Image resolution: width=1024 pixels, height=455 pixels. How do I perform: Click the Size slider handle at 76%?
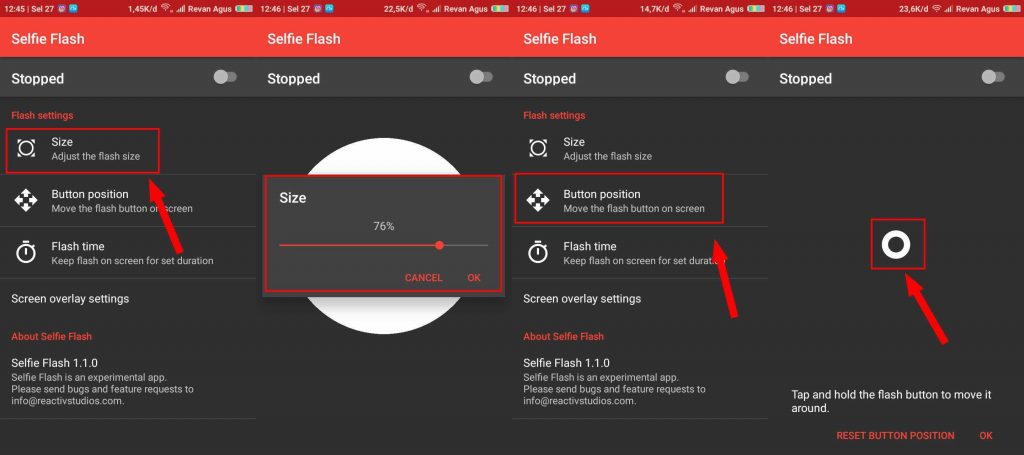439,245
